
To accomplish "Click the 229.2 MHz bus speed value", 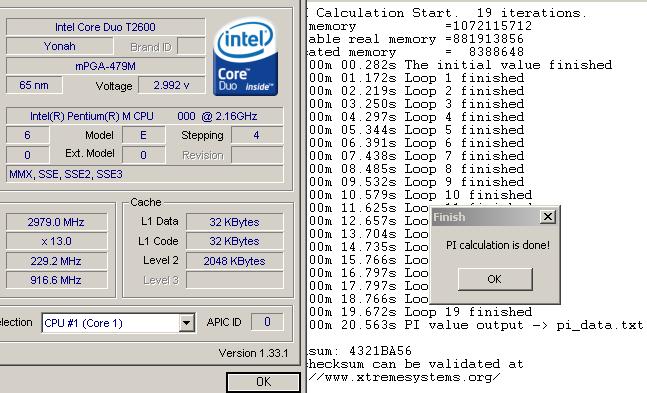I will (x=56, y=261).
